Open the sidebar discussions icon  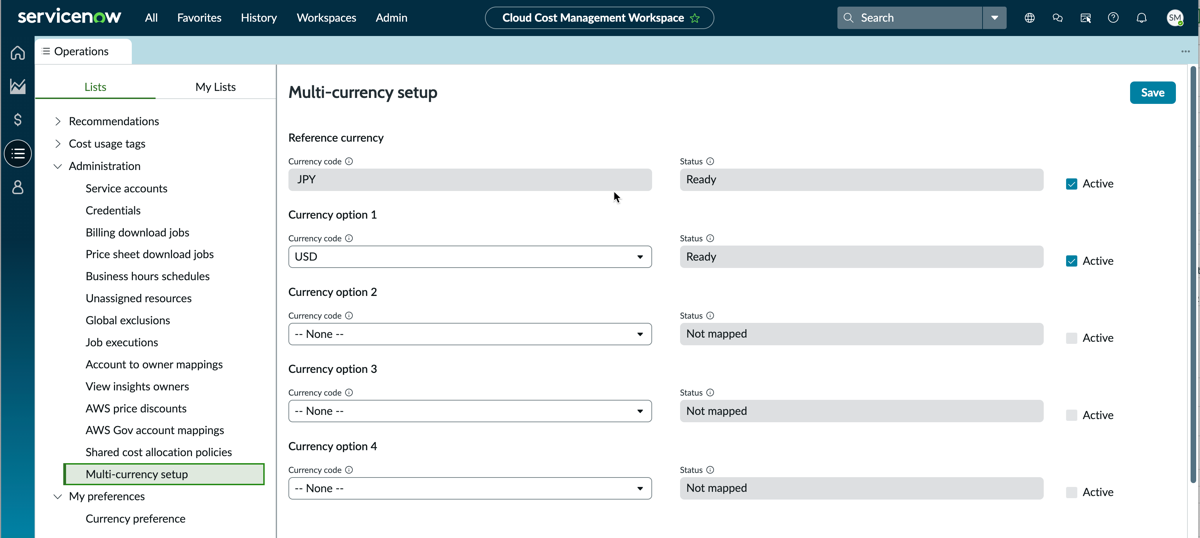click(x=1085, y=18)
